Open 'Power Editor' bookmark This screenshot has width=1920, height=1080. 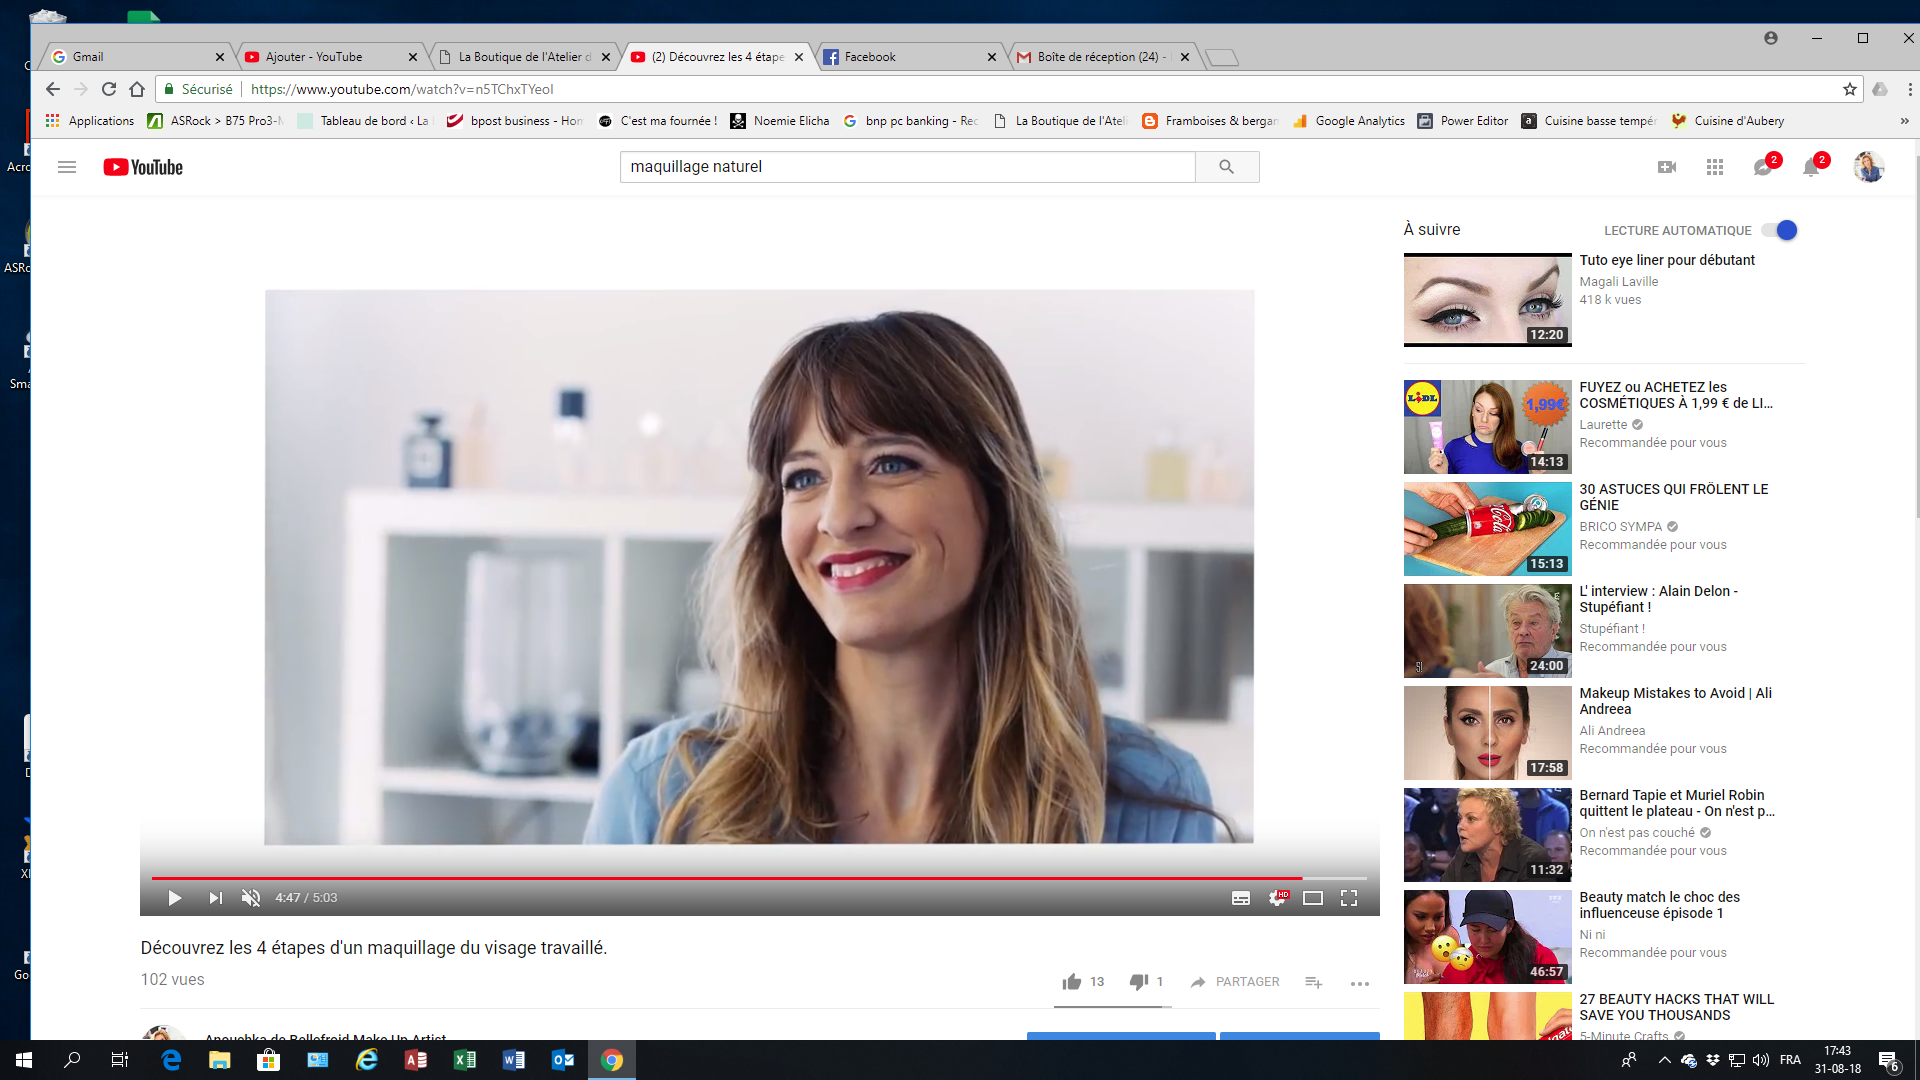coord(1463,121)
